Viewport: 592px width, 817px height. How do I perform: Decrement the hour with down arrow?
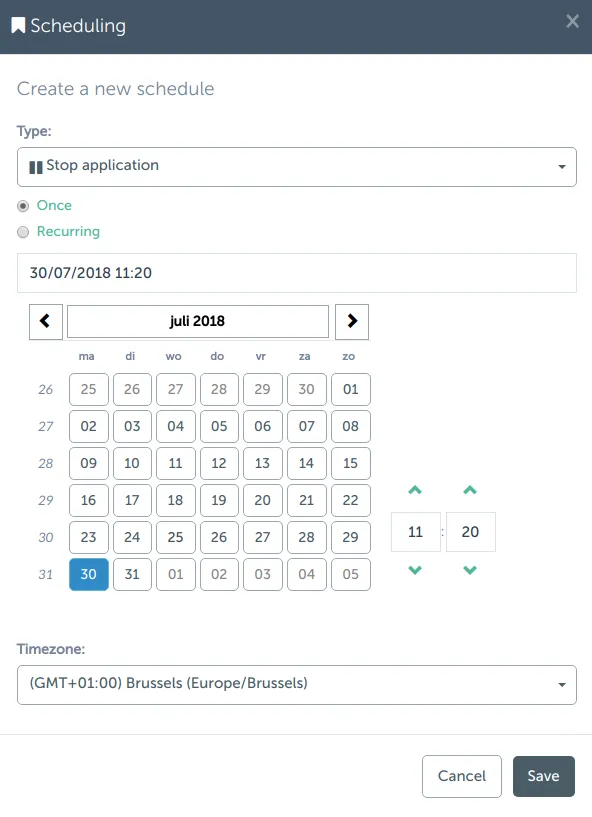pyautogui.click(x=415, y=570)
